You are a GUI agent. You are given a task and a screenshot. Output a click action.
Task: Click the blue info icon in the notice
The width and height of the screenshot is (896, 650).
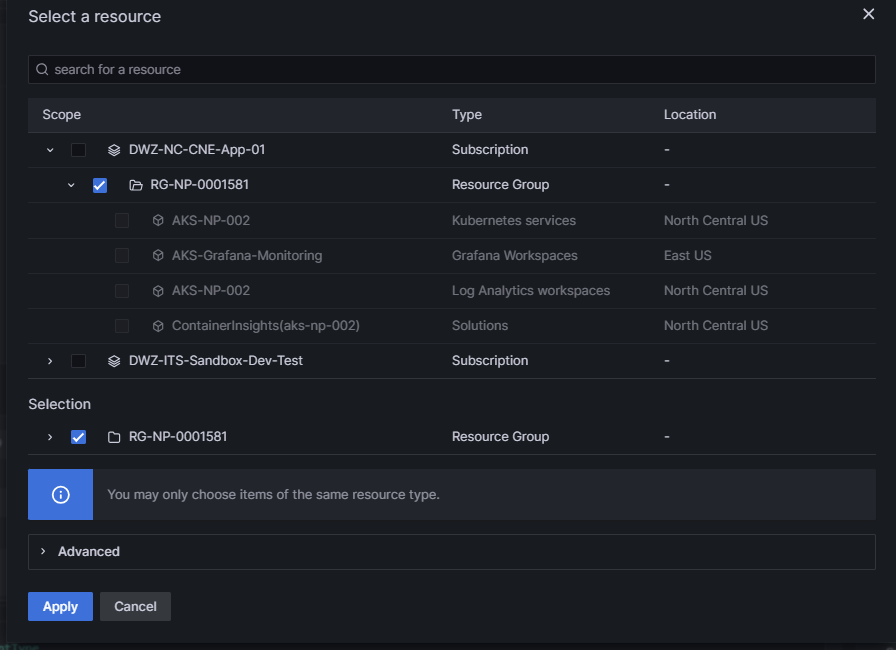click(x=60, y=495)
